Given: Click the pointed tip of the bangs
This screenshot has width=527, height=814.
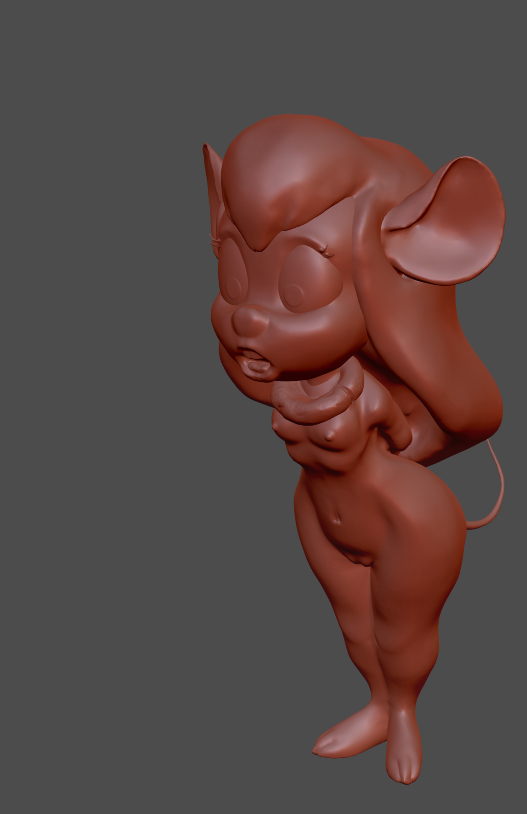Looking at the screenshot, I should coord(261,240).
